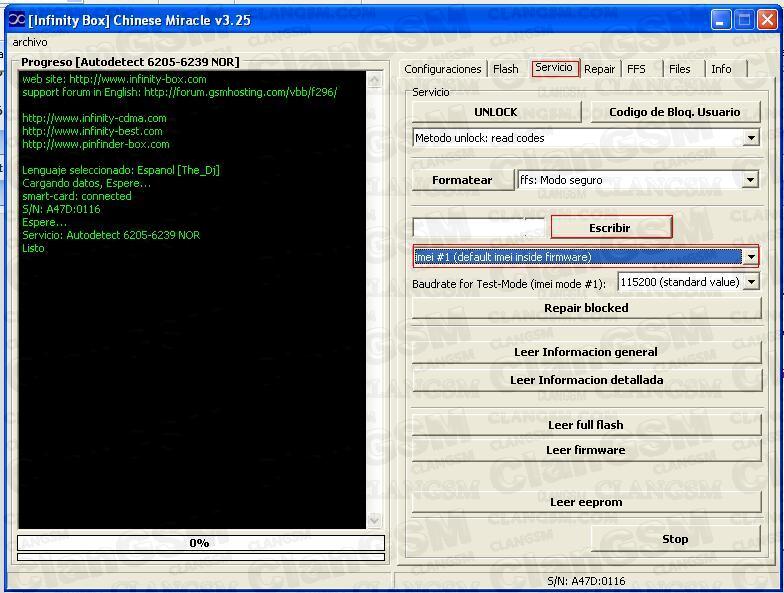Click log scrollbar up arrow
Image resolution: width=784 pixels, height=593 pixels.
click(374, 80)
